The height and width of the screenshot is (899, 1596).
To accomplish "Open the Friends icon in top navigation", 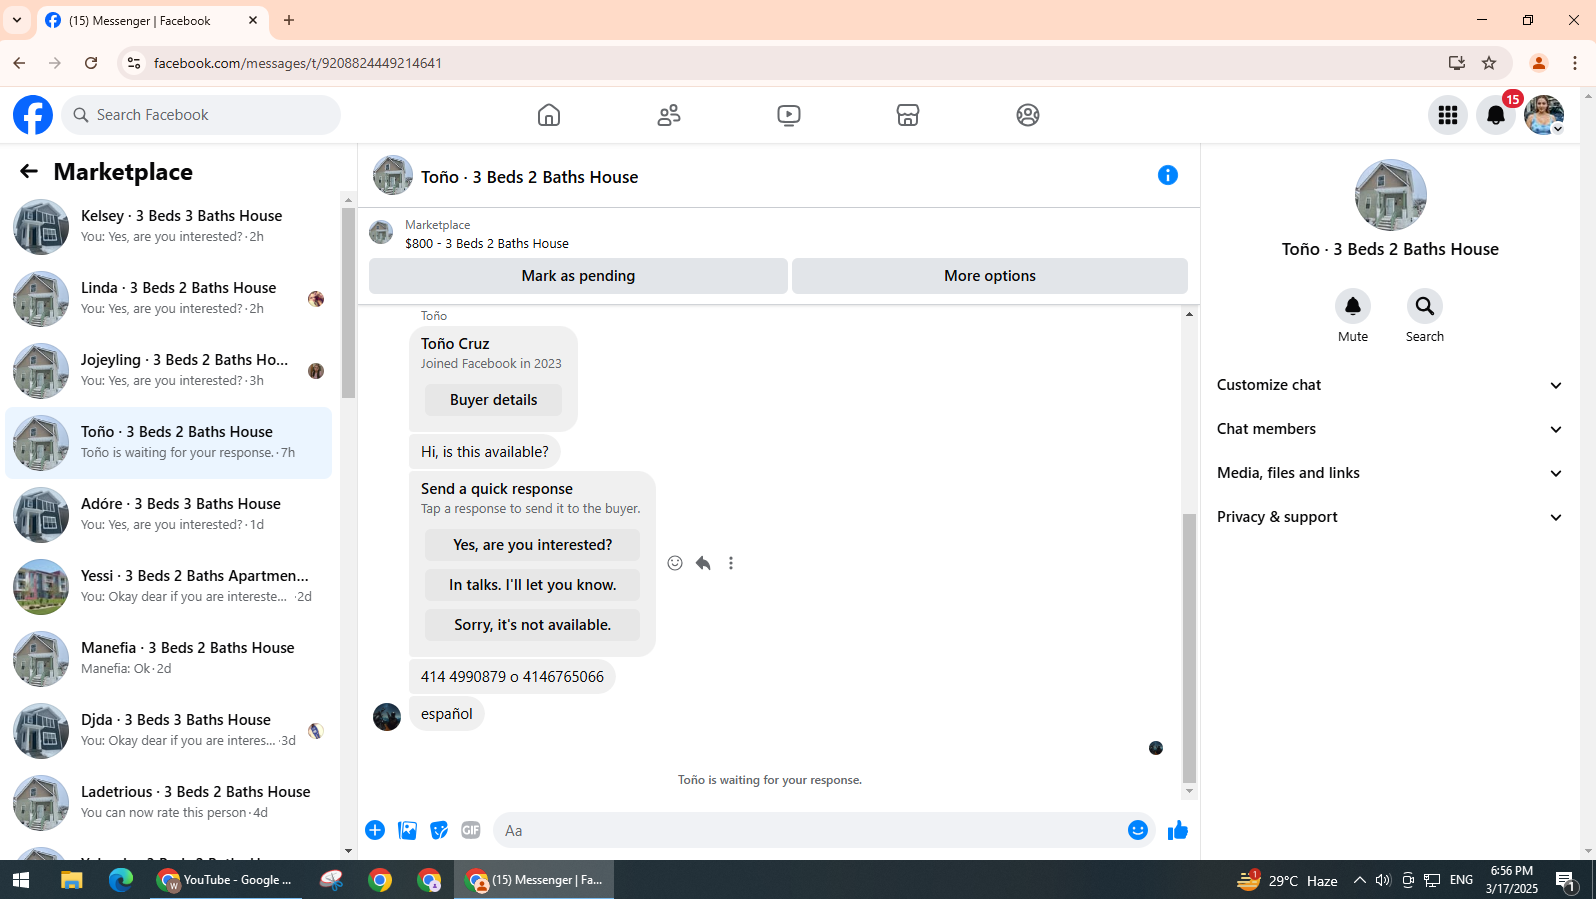I will 669,115.
